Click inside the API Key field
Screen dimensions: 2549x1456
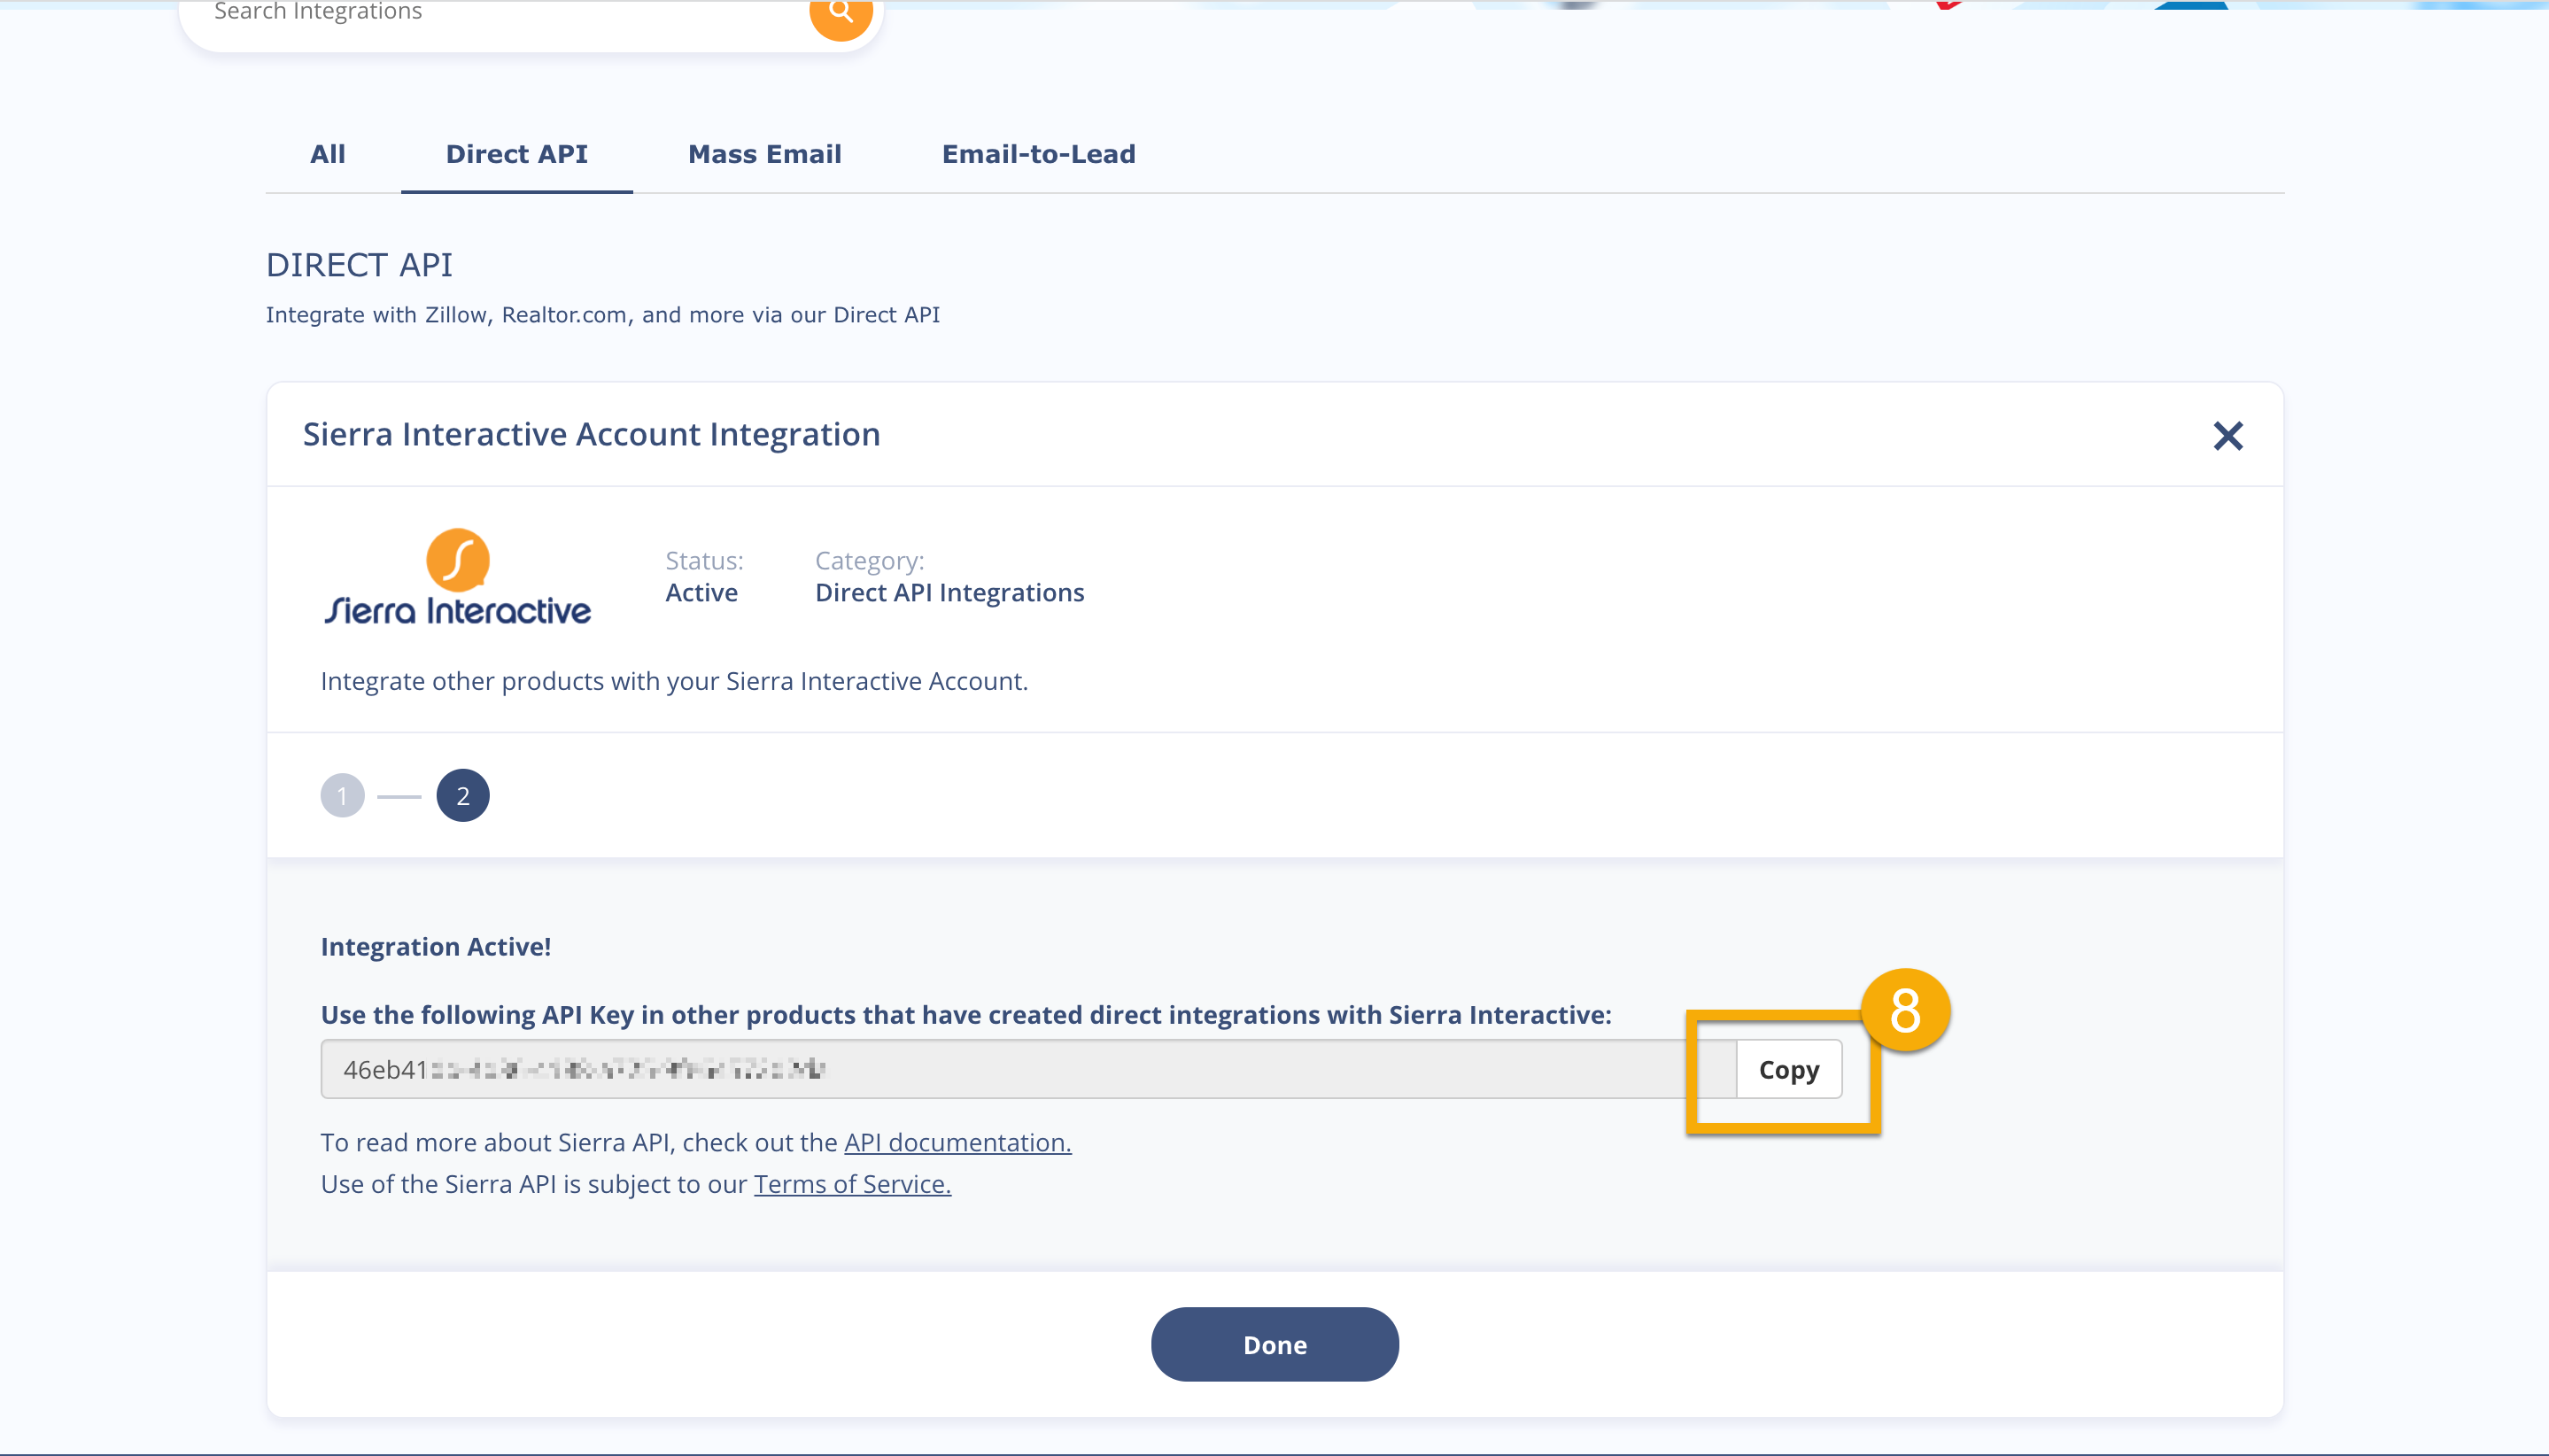[1028, 1069]
